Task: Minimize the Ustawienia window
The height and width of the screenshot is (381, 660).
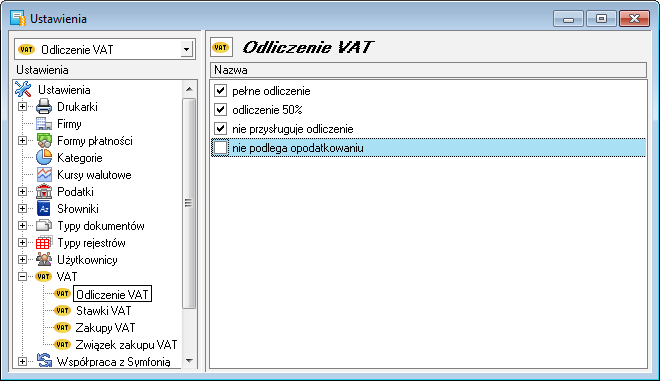Action: pos(568,19)
